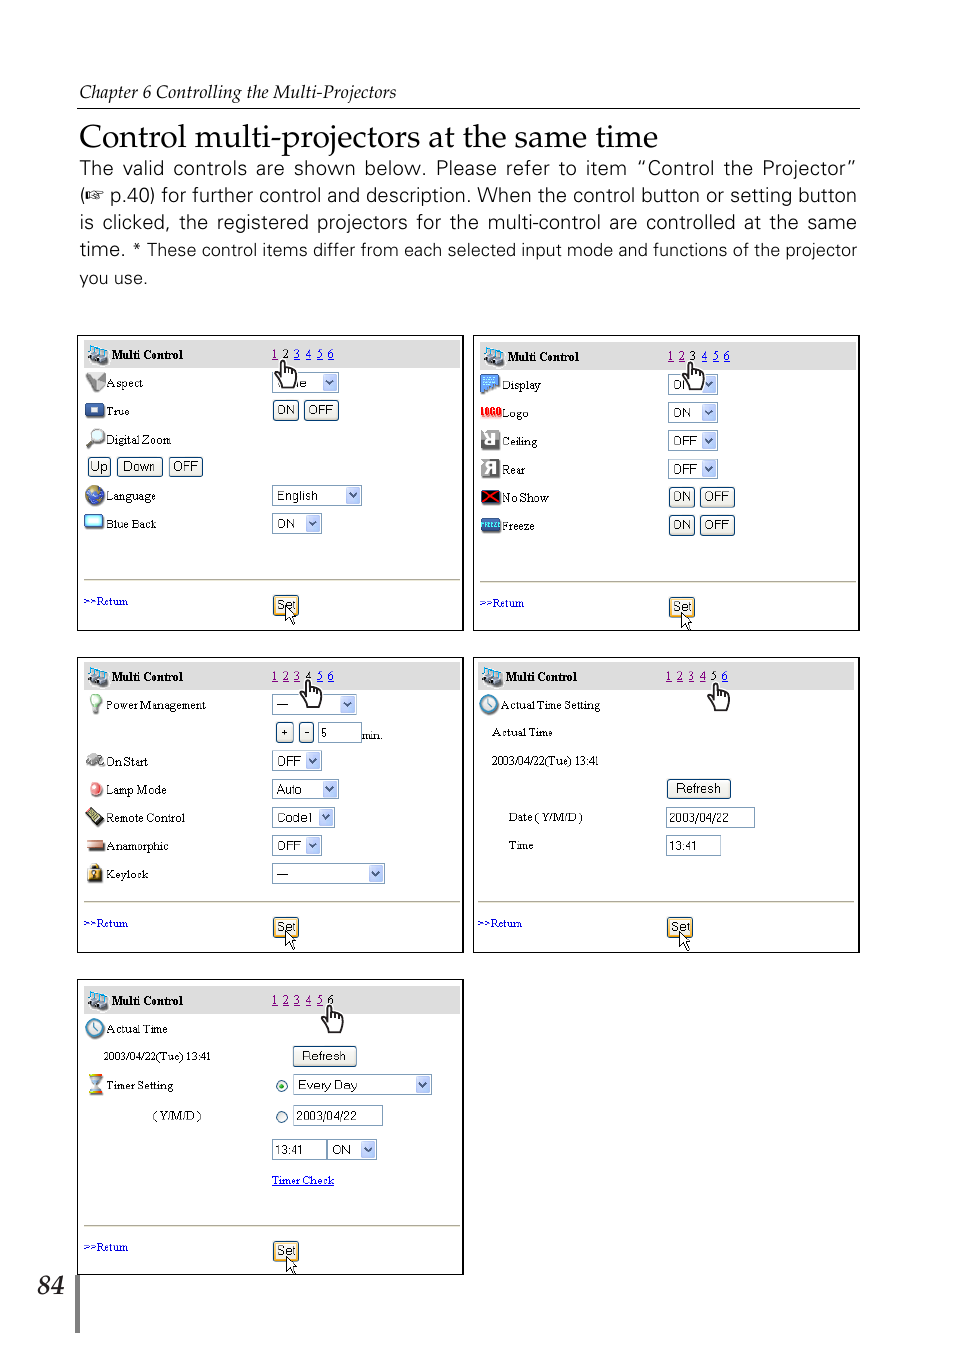Viewport: 954px width, 1352px height.
Task: Click the Keylock icon
Action: [95, 873]
